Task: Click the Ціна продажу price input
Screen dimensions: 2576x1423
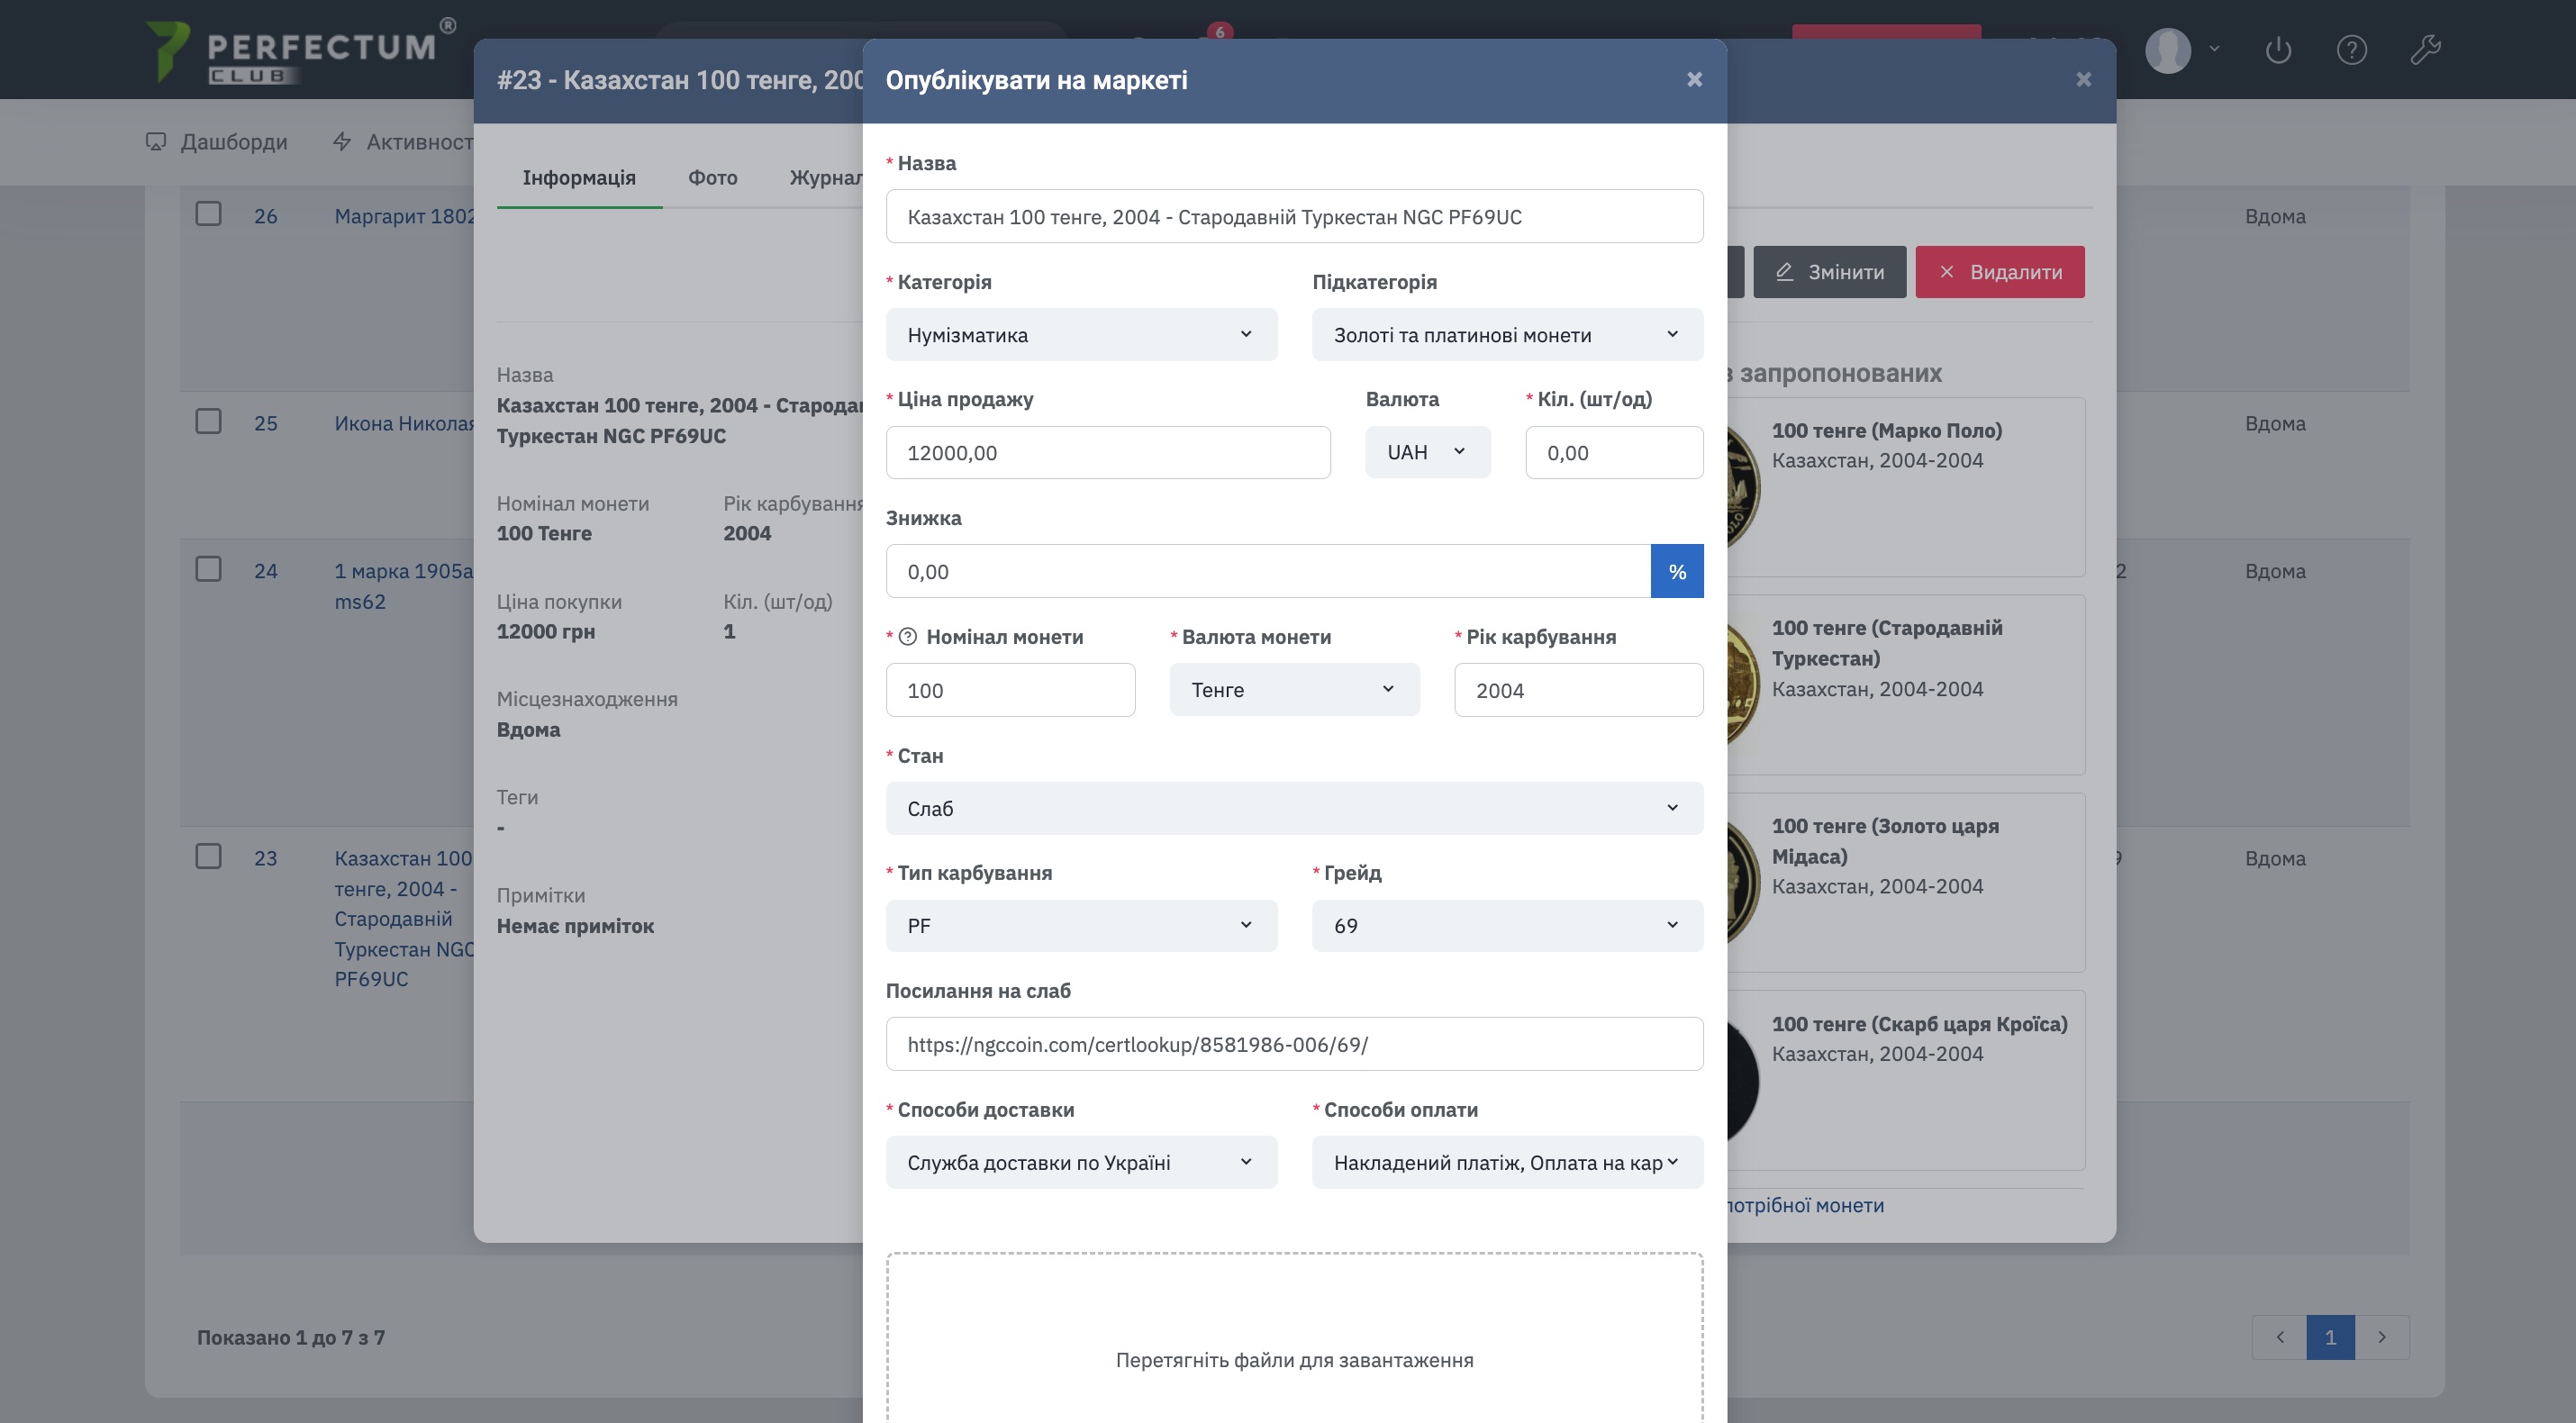Action: coord(1107,453)
